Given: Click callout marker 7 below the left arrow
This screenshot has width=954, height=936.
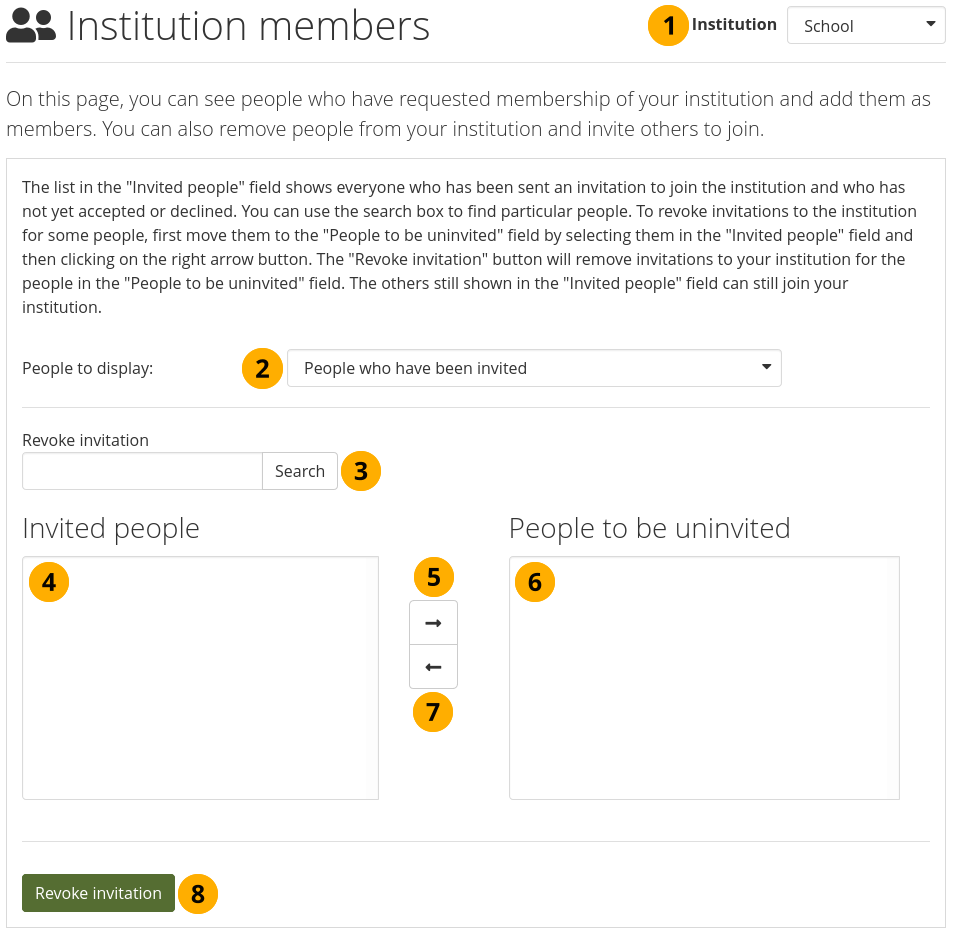Looking at the screenshot, I should coord(433,712).
